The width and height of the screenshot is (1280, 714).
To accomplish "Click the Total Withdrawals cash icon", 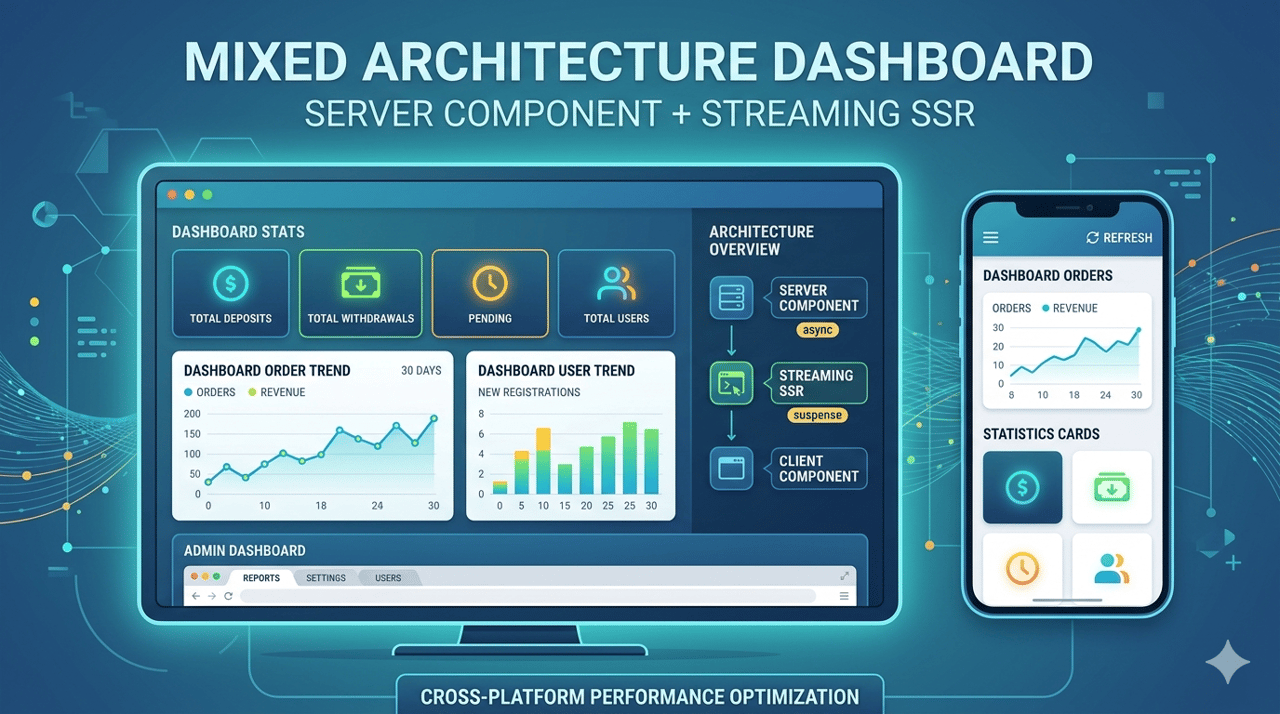I will tap(360, 284).
